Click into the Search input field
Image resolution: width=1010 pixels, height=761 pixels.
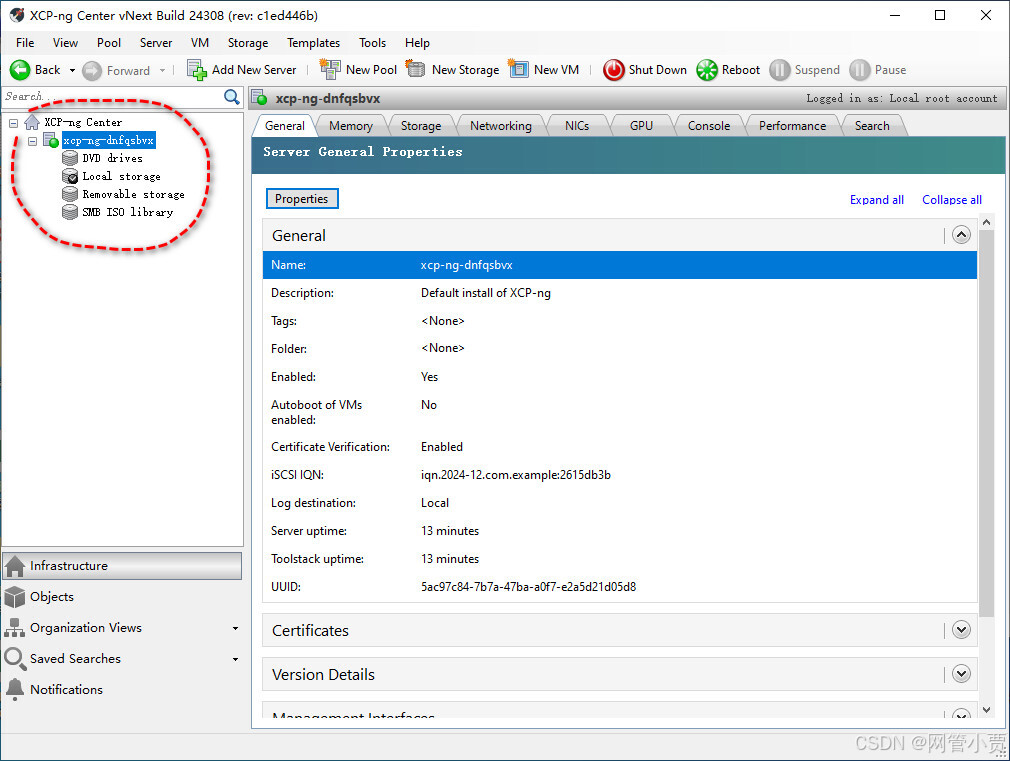coord(113,97)
